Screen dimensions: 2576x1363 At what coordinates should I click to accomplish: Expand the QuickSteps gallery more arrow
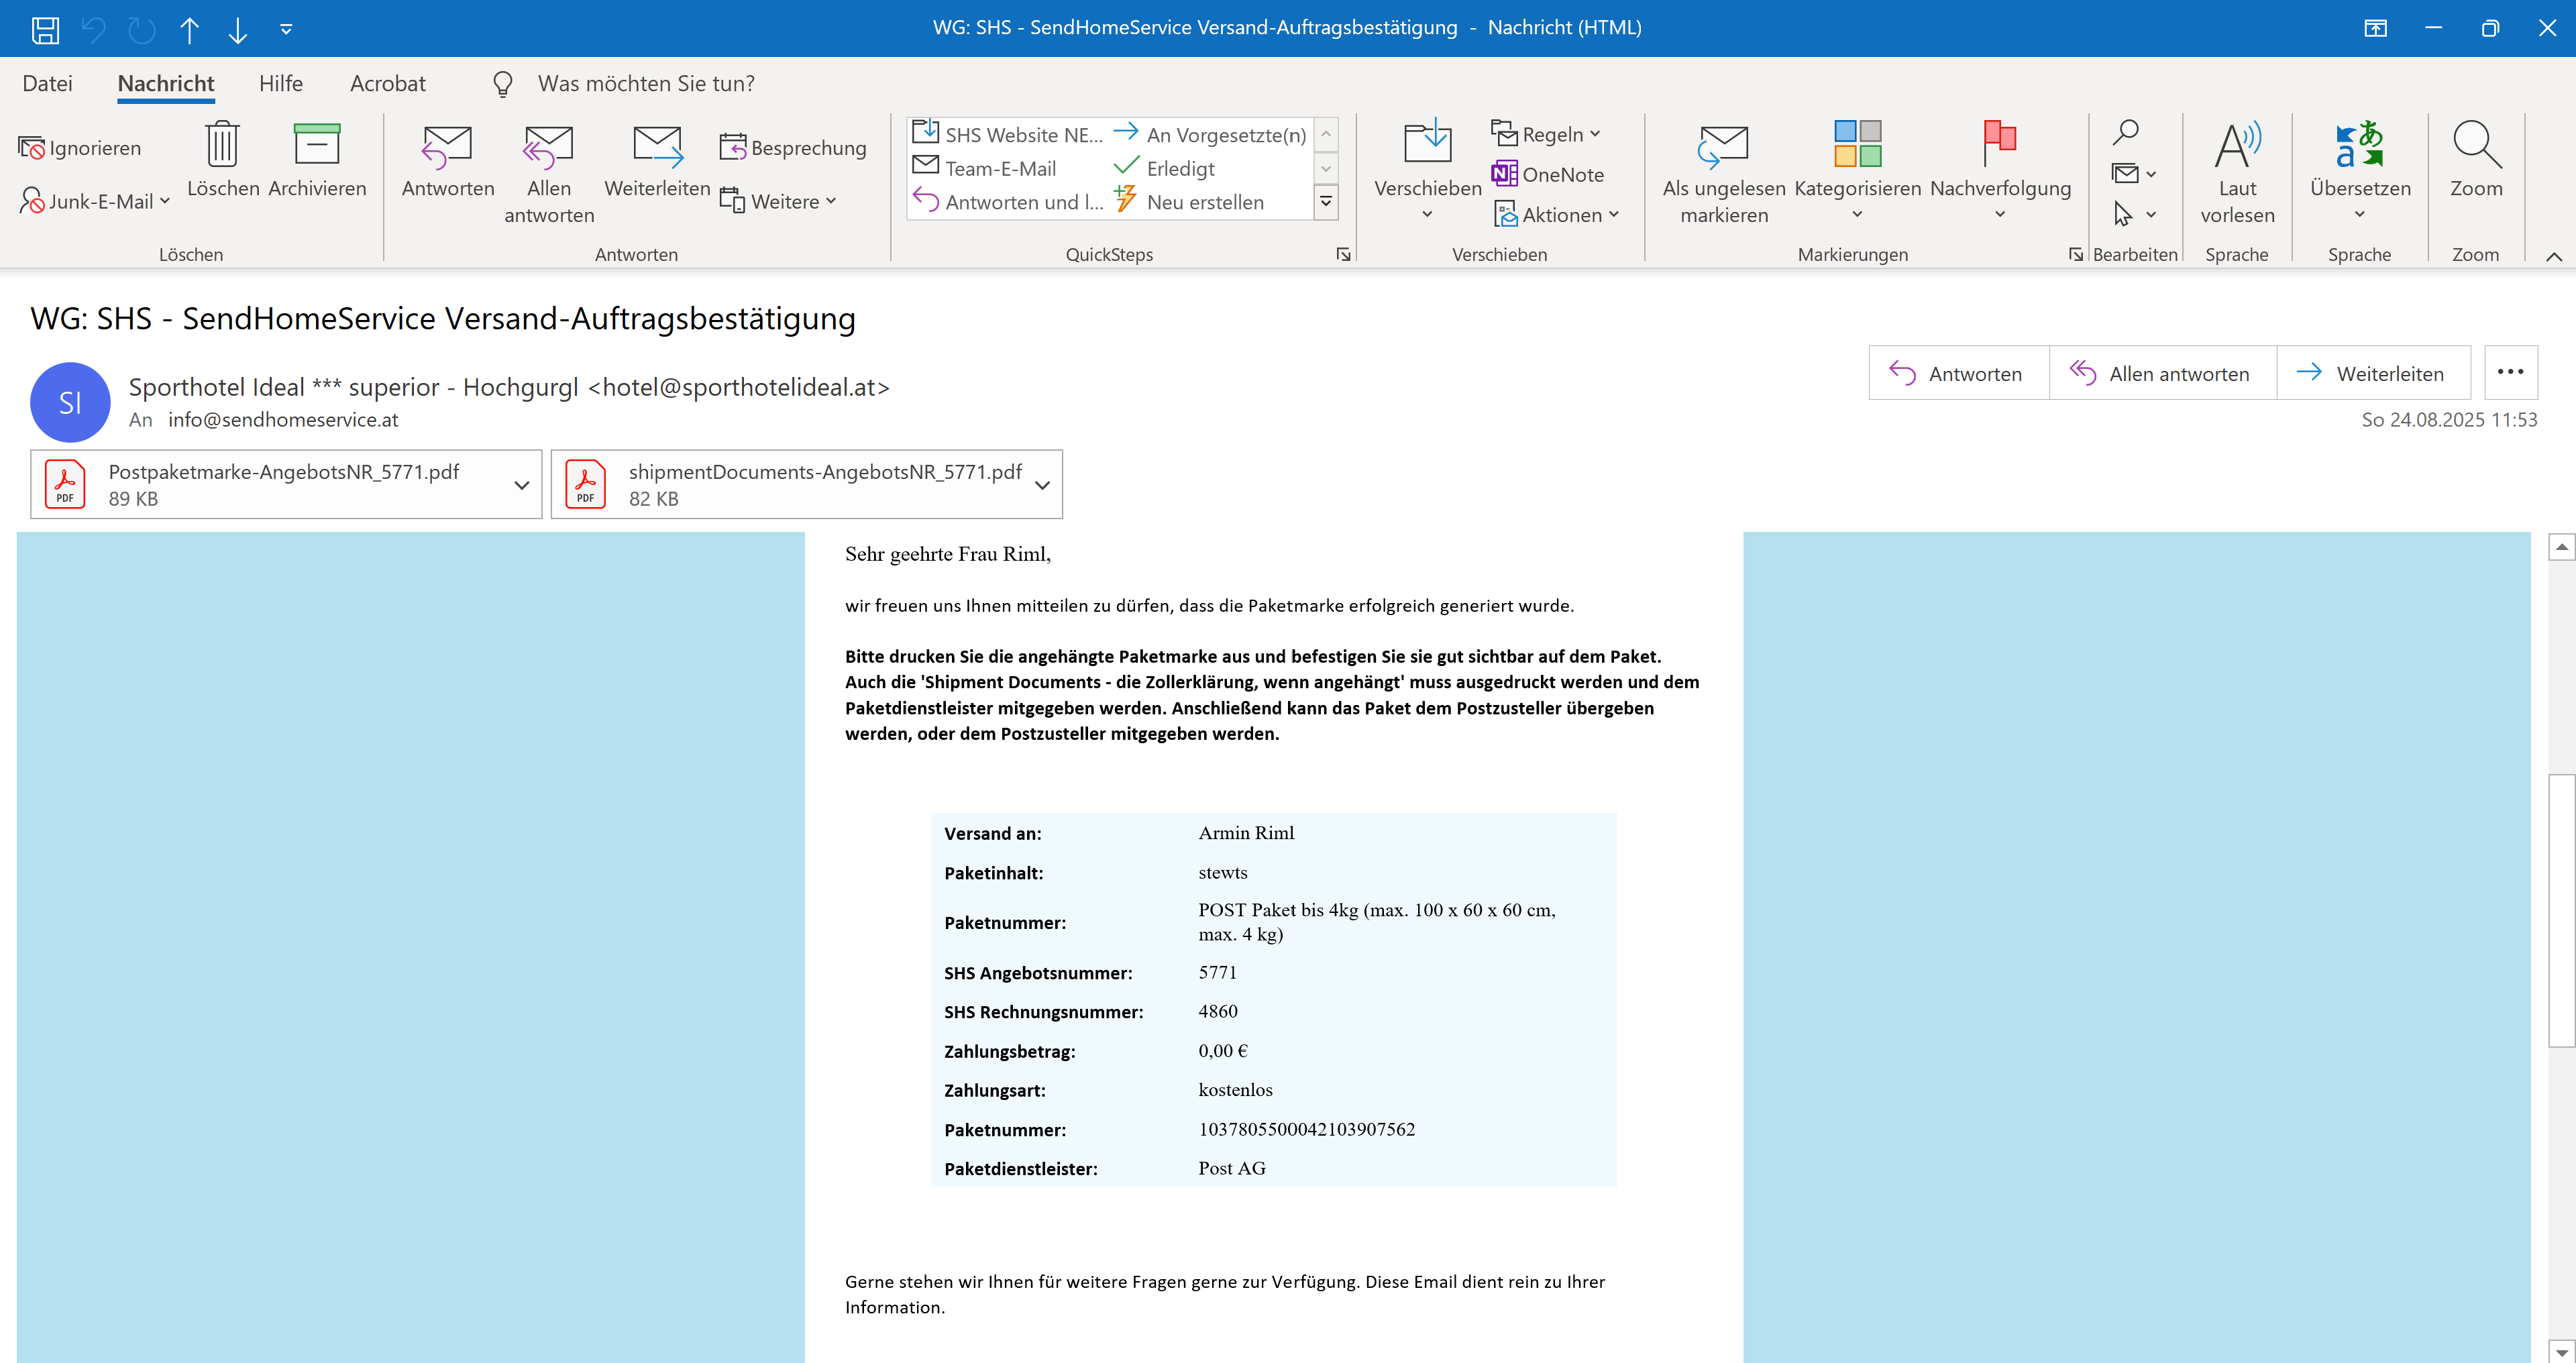1326,201
